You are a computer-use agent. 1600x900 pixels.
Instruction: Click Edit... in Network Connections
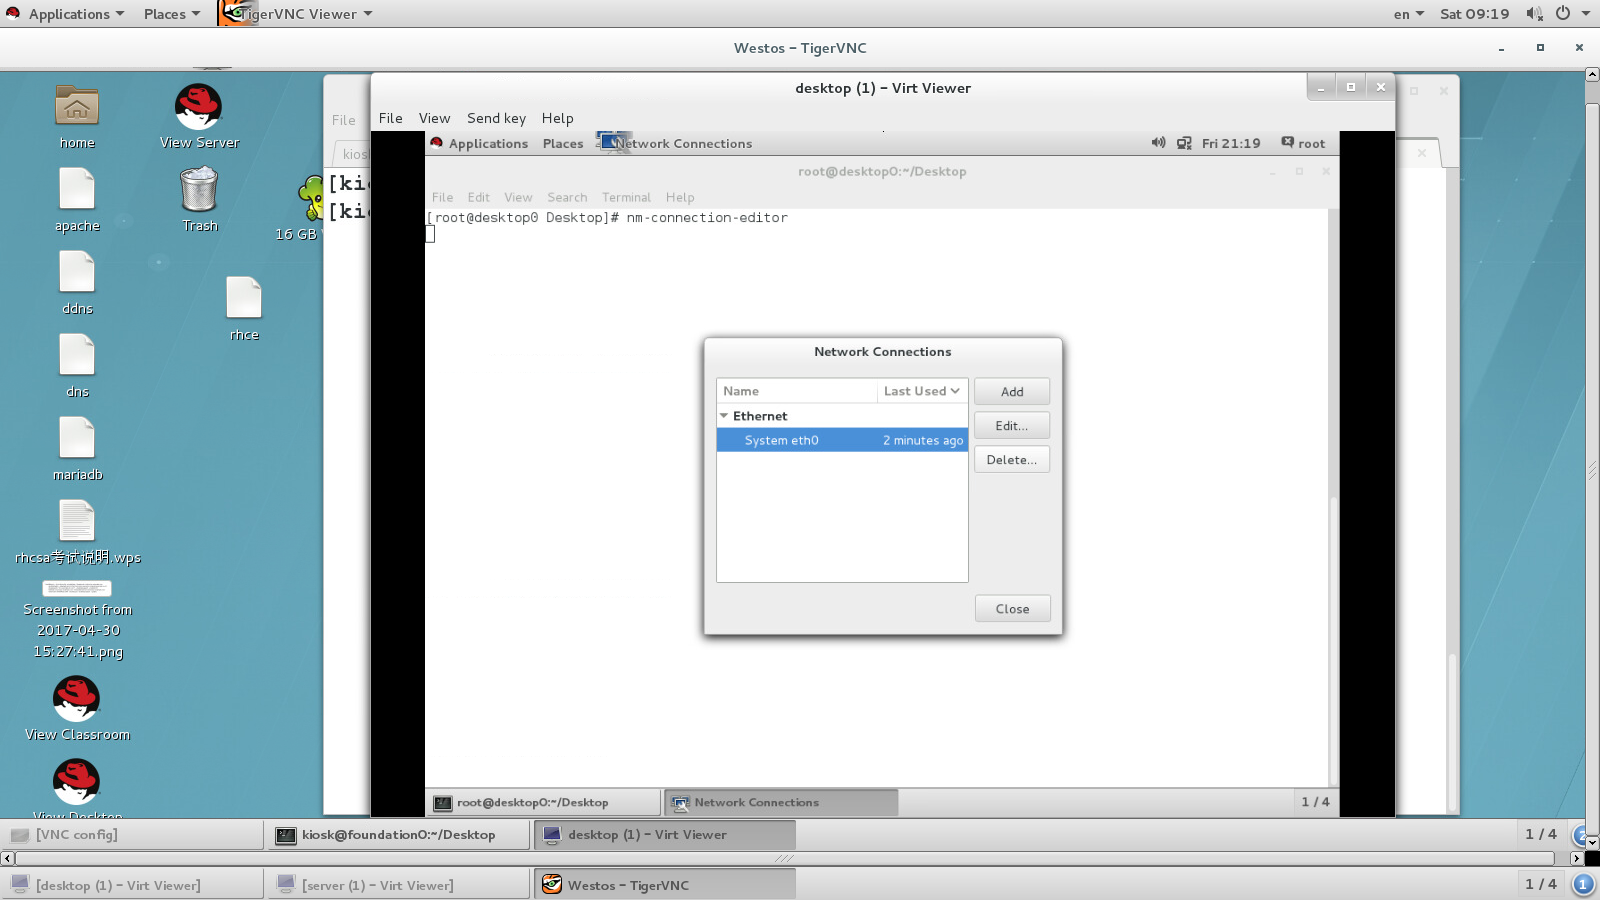coord(1012,426)
